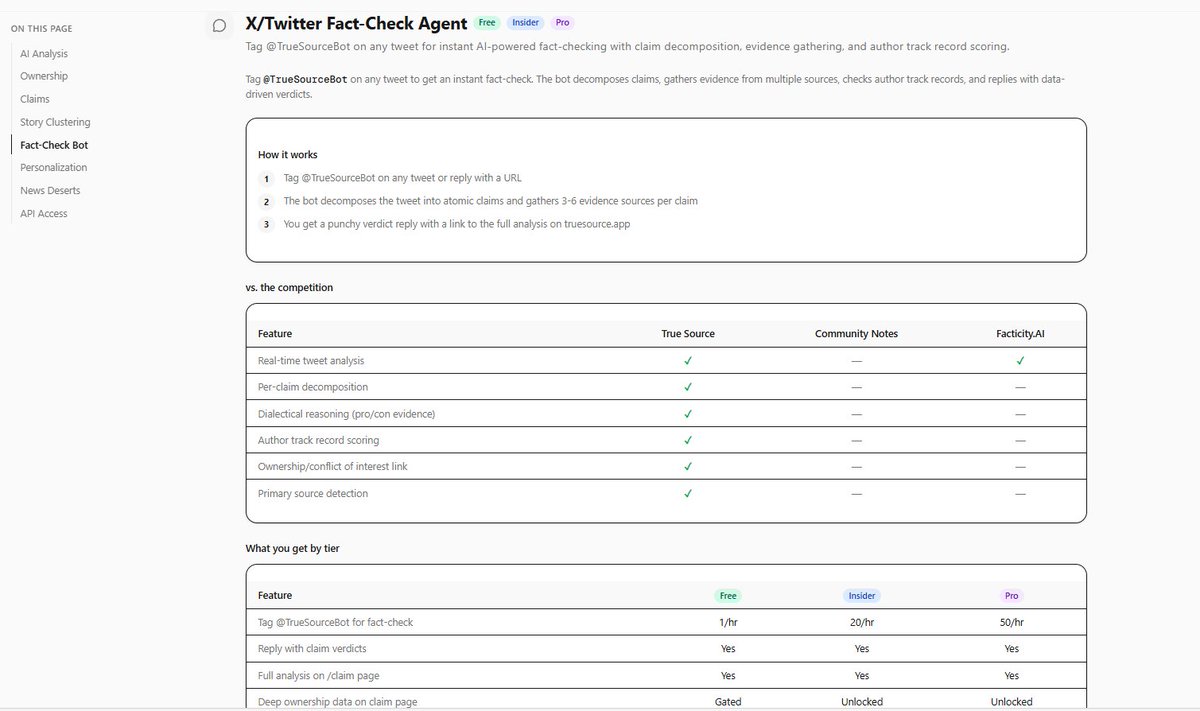Click the bold @TrueSourceBot code text

pos(305,79)
